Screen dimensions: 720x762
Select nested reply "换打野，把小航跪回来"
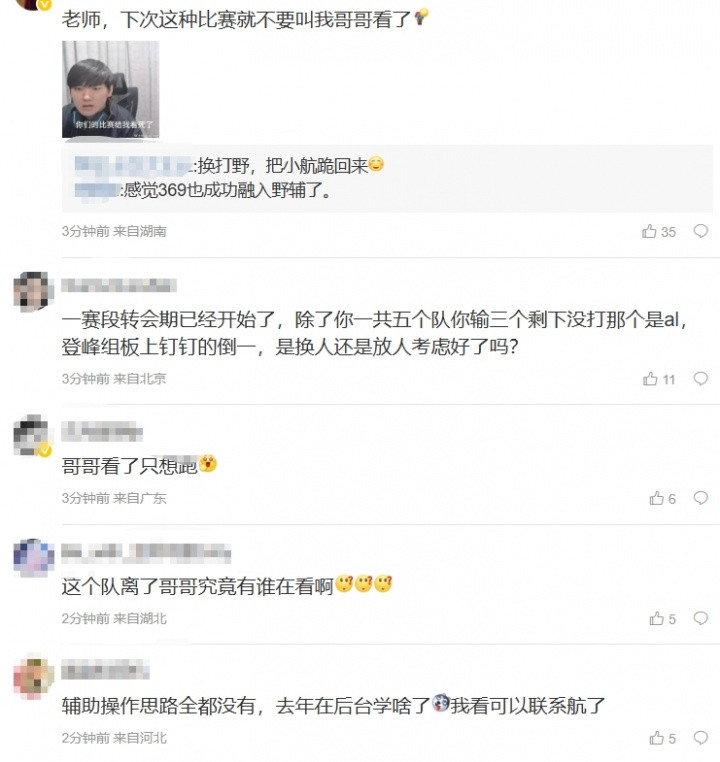288,164
